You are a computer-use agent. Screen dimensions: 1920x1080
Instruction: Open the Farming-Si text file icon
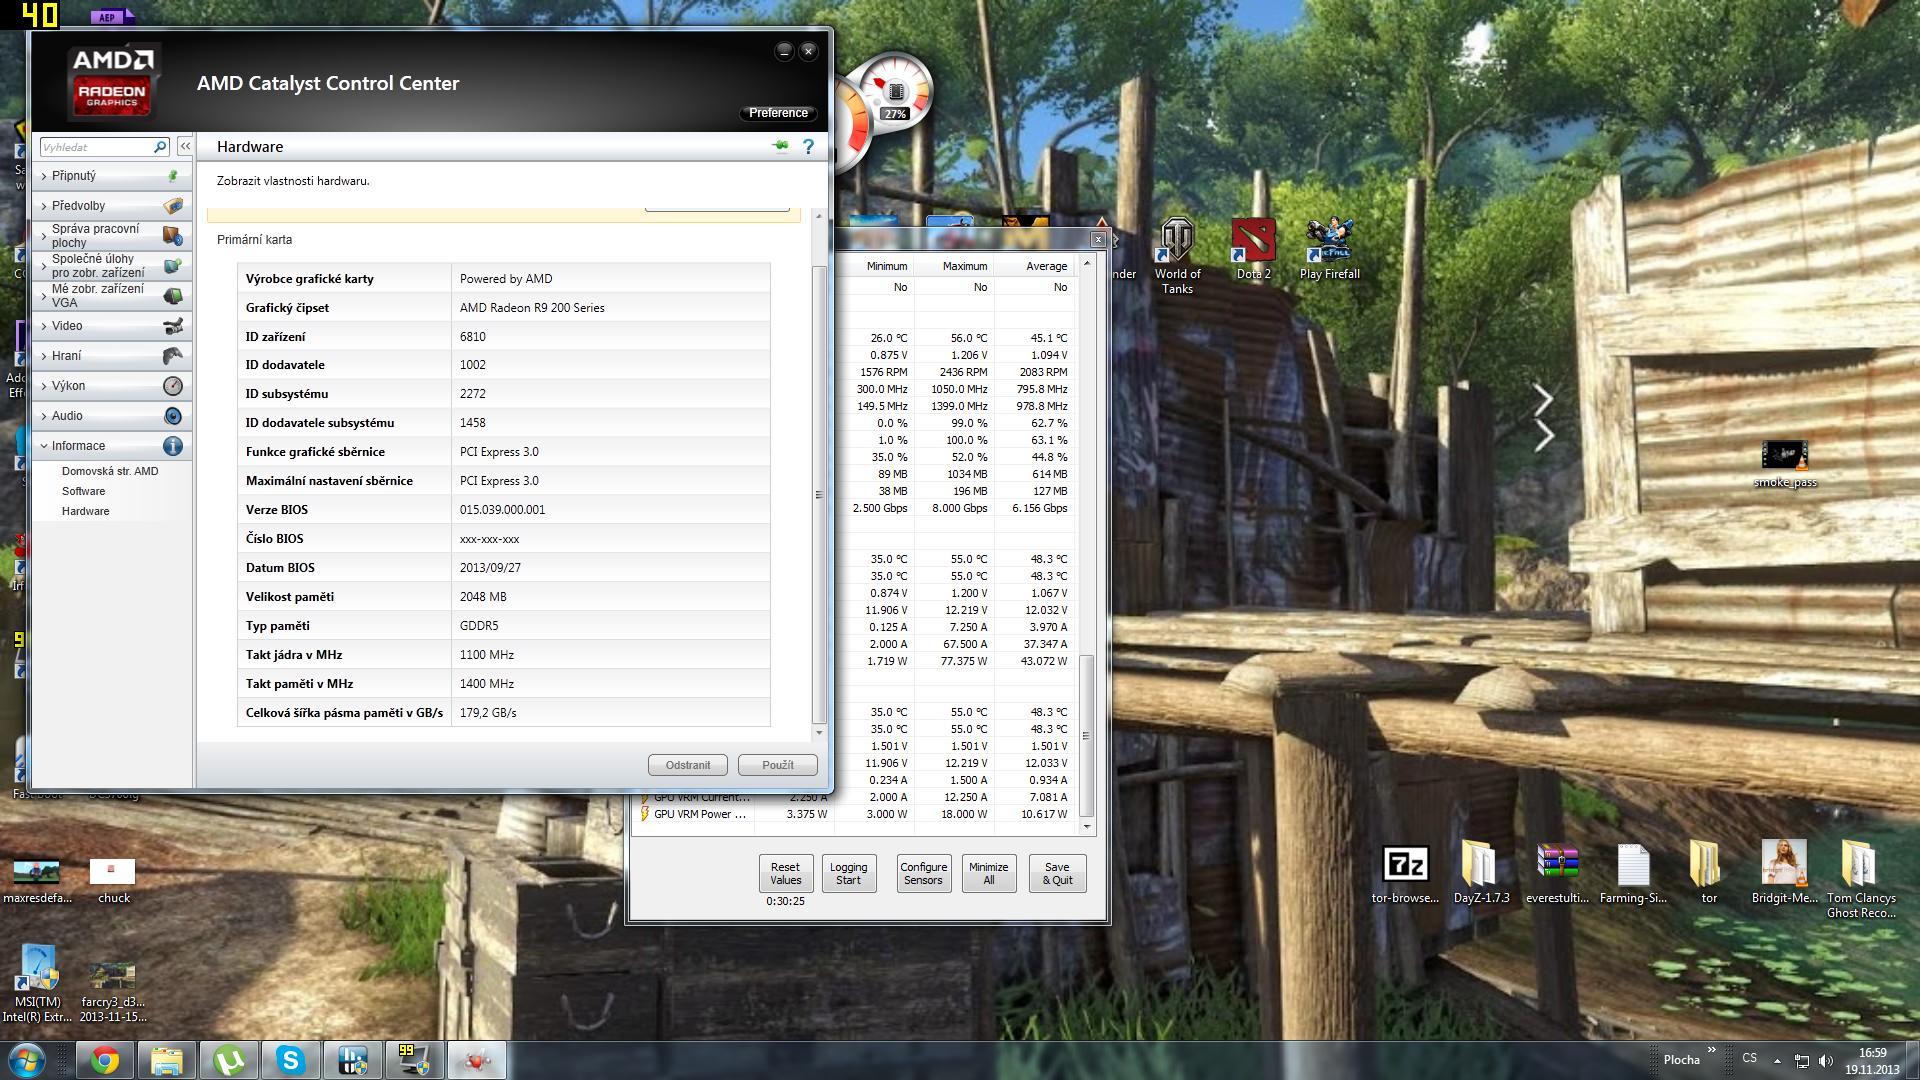(1633, 875)
